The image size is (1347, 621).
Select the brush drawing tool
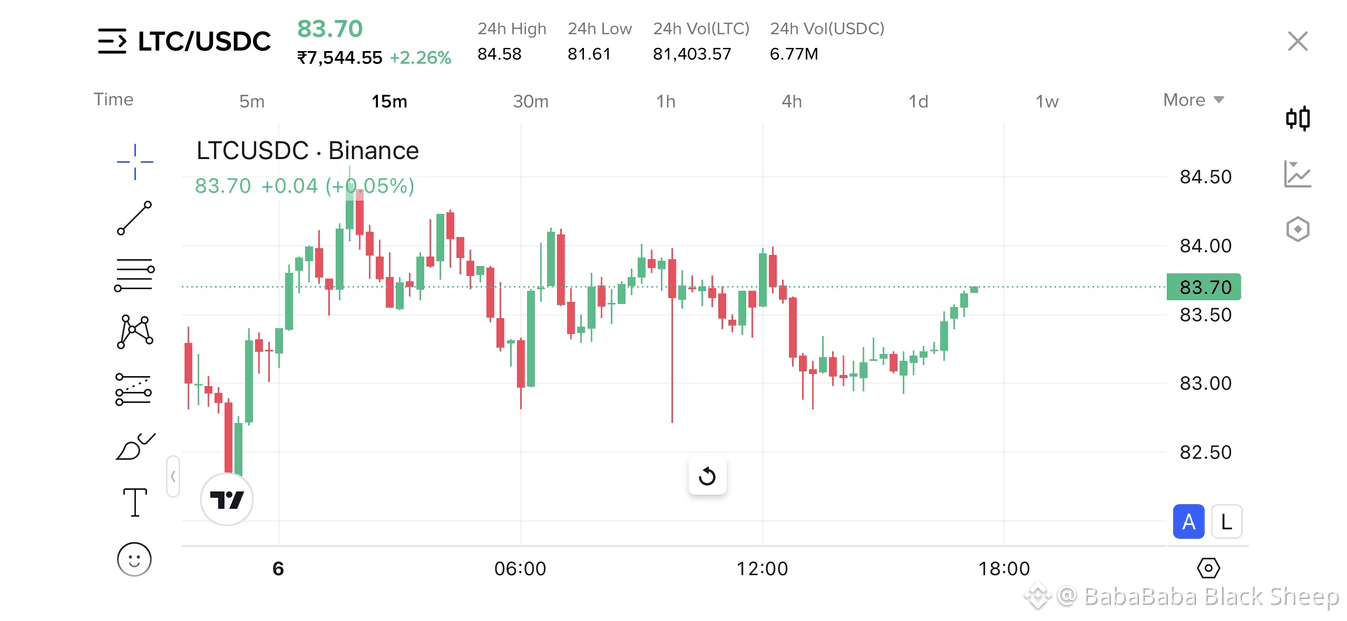tap(135, 446)
